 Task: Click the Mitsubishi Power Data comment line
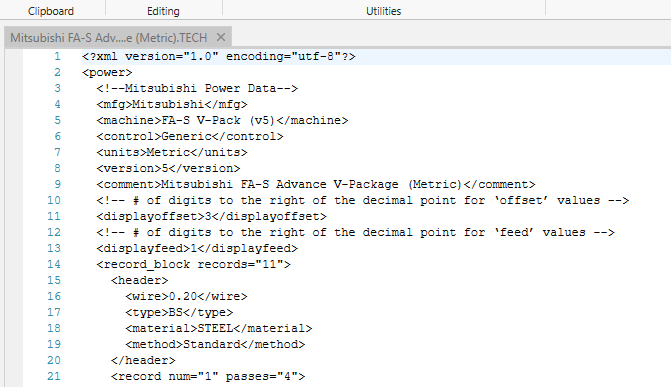197,88
